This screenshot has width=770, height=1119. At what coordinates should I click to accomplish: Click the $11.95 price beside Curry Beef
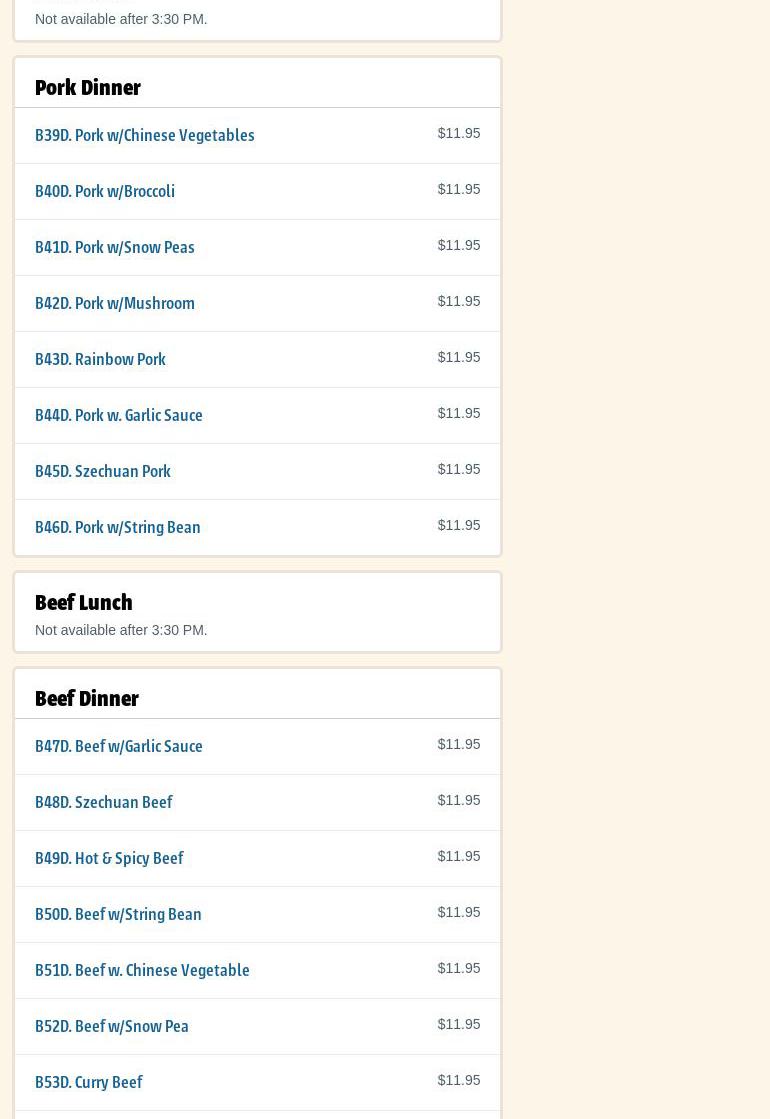(458, 1080)
